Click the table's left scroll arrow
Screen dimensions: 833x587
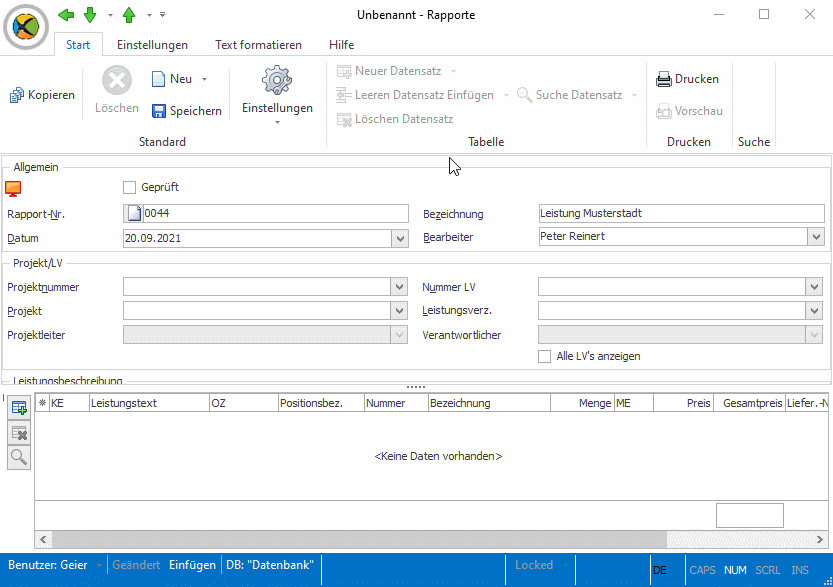[43, 539]
